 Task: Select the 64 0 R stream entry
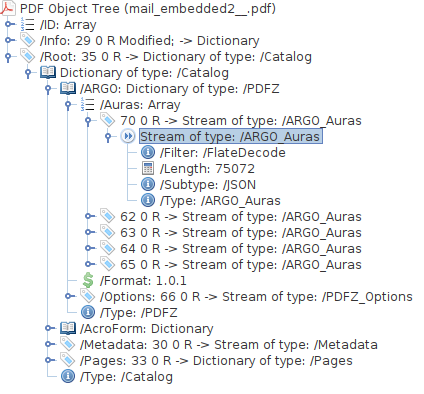(241, 248)
